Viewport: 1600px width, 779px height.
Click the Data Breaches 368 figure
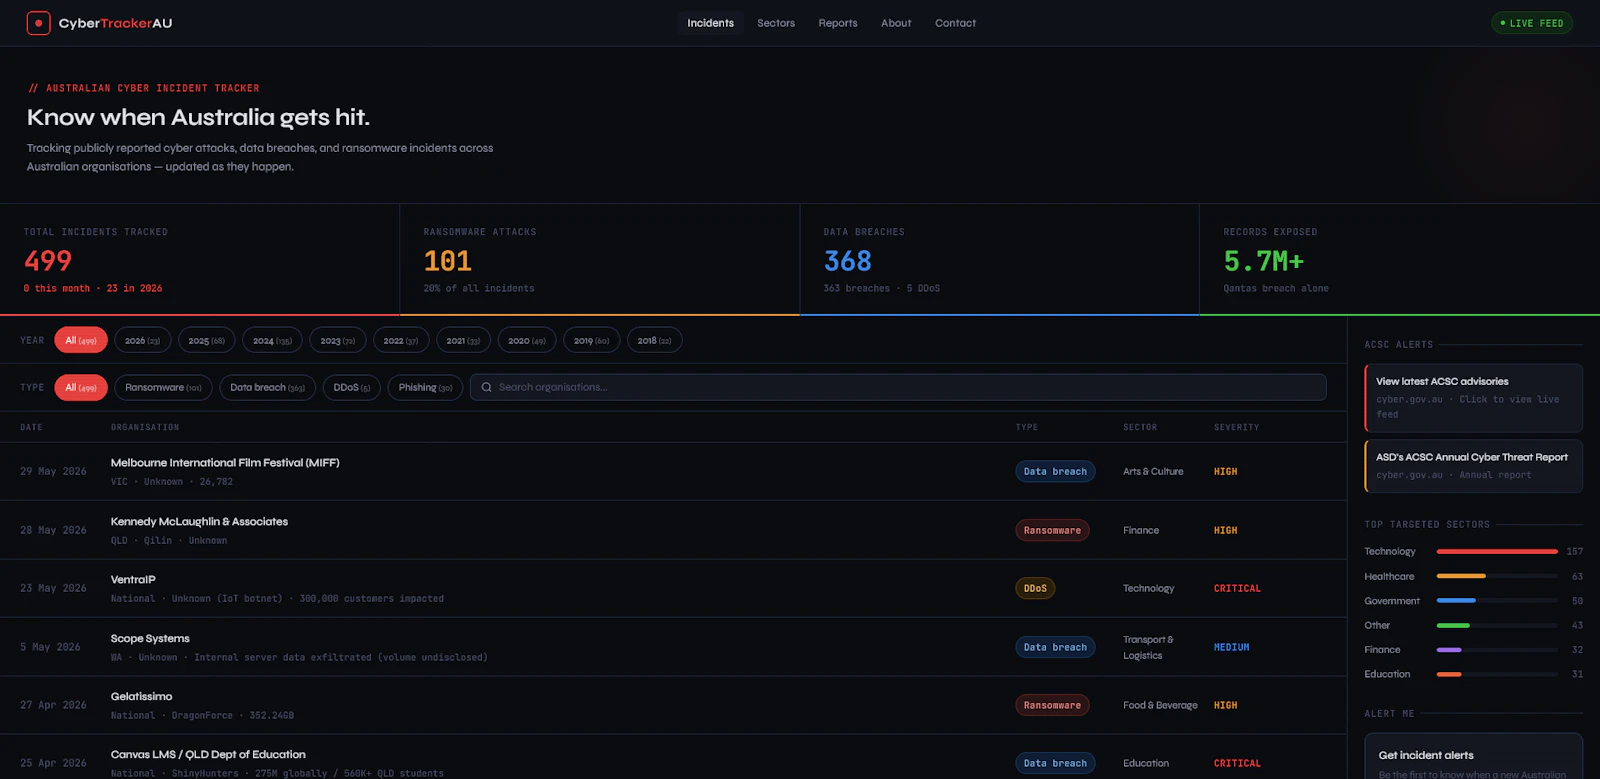[x=848, y=261]
